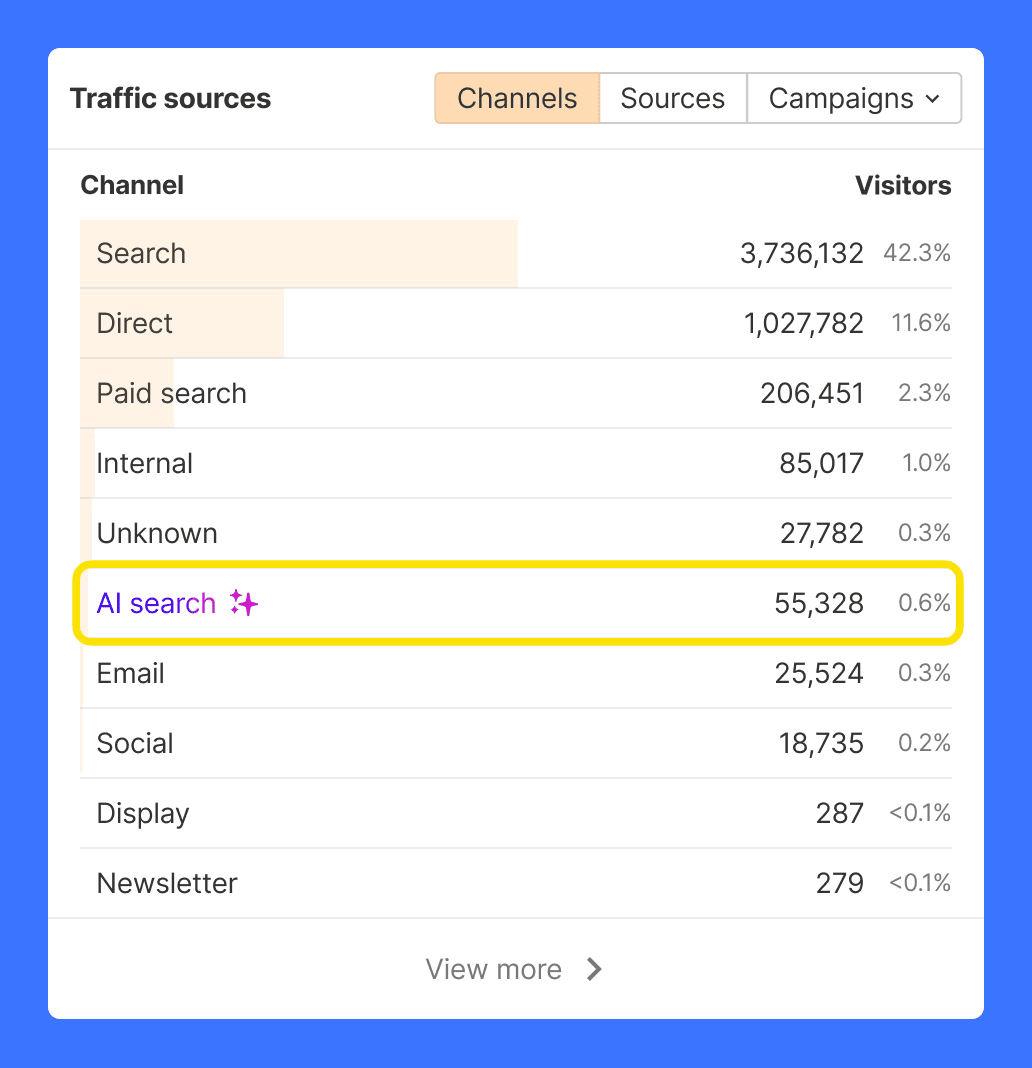Select the Unknown channel row

pyautogui.click(x=516, y=533)
